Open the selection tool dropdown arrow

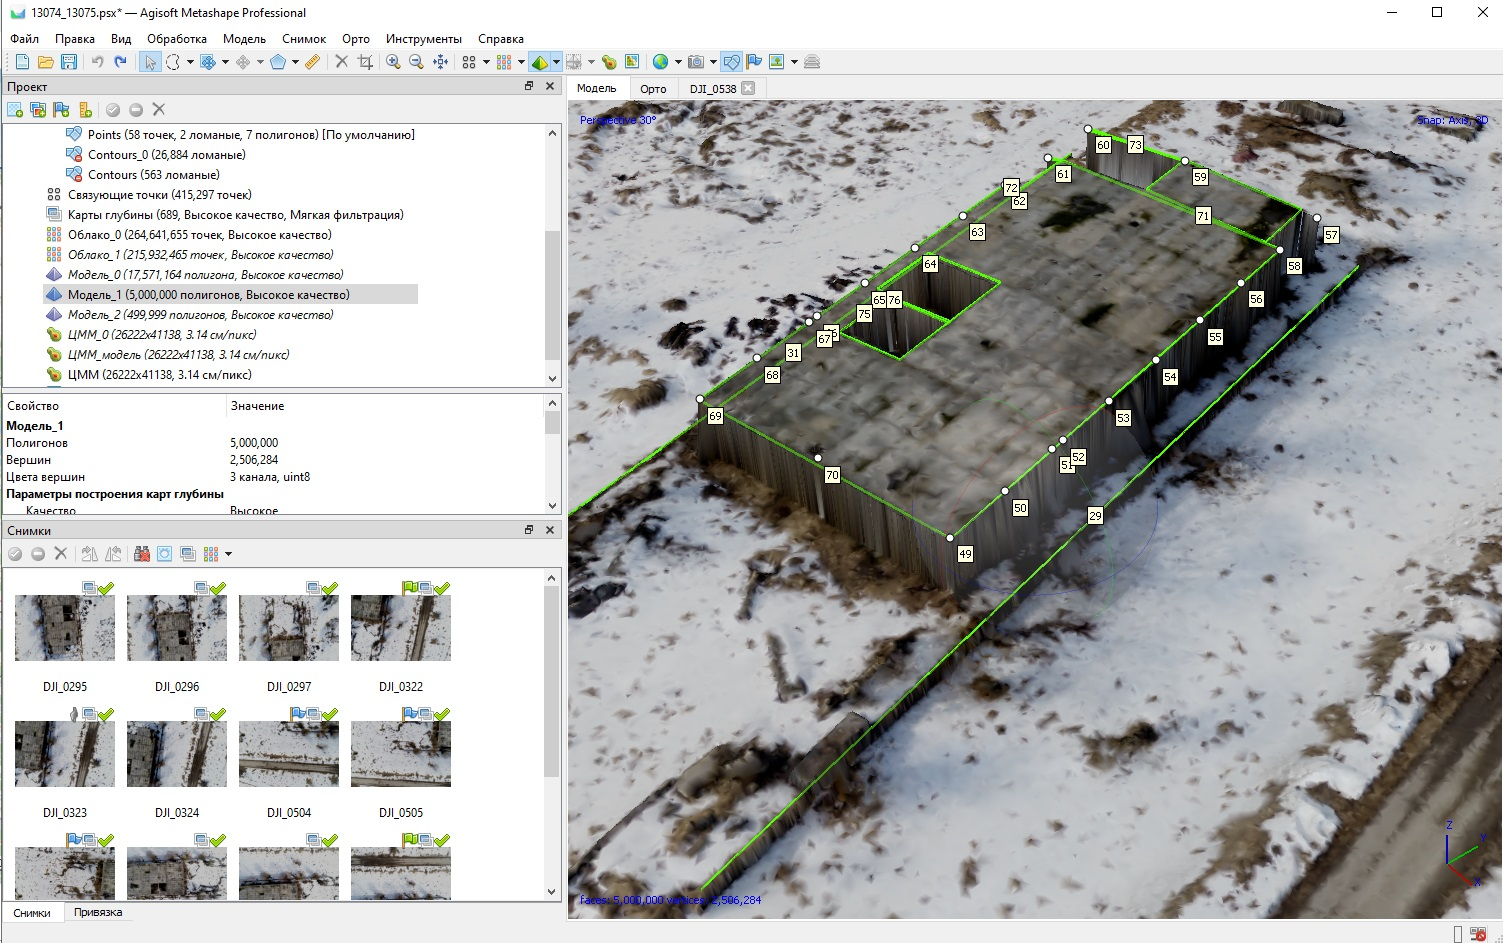[x=190, y=62]
